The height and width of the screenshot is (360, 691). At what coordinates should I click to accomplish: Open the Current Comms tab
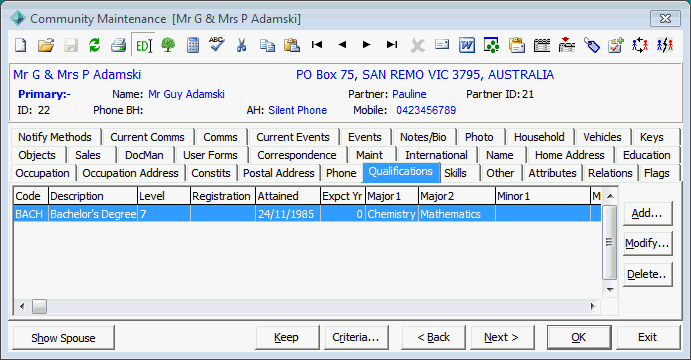(x=147, y=137)
